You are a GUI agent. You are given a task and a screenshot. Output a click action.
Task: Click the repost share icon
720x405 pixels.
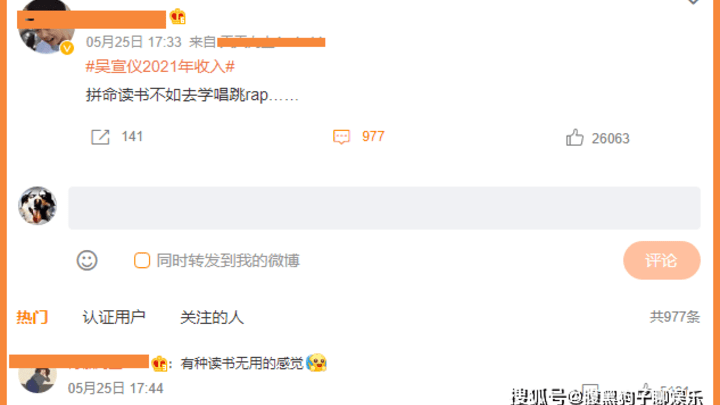[100, 137]
